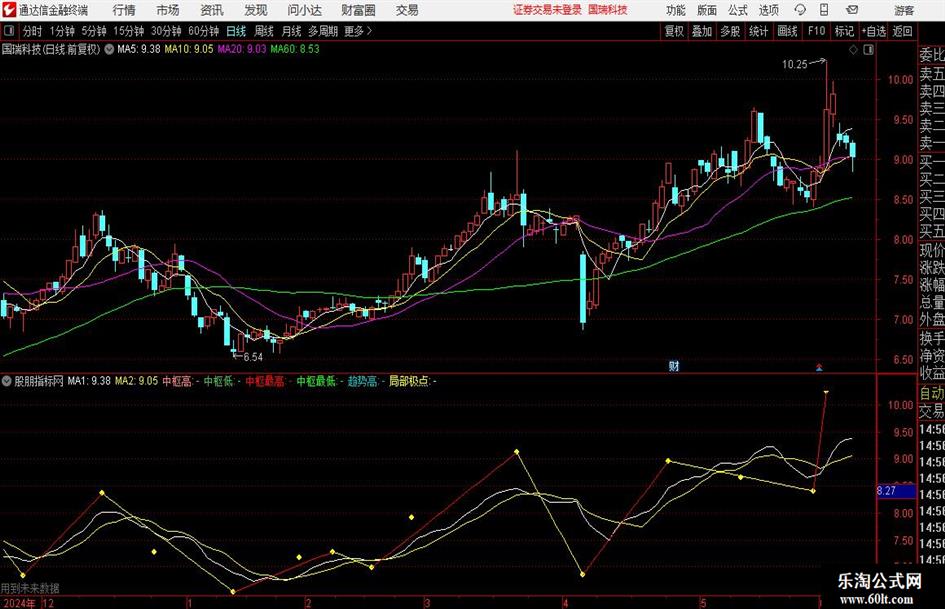Open the 交易 menu
The image size is (945, 609).
407,10
